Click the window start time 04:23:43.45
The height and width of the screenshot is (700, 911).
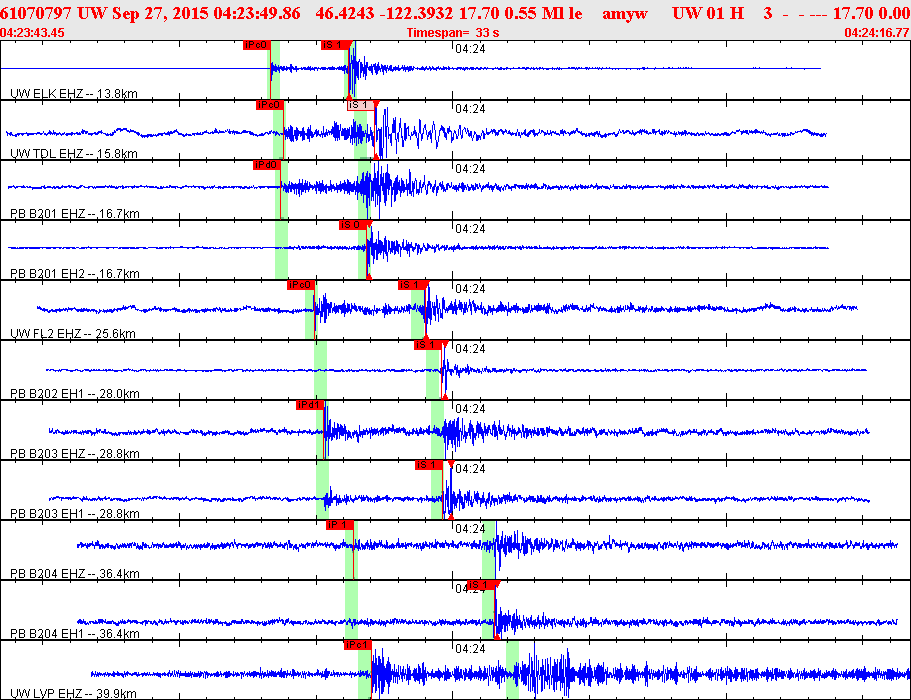pyautogui.click(x=33, y=33)
